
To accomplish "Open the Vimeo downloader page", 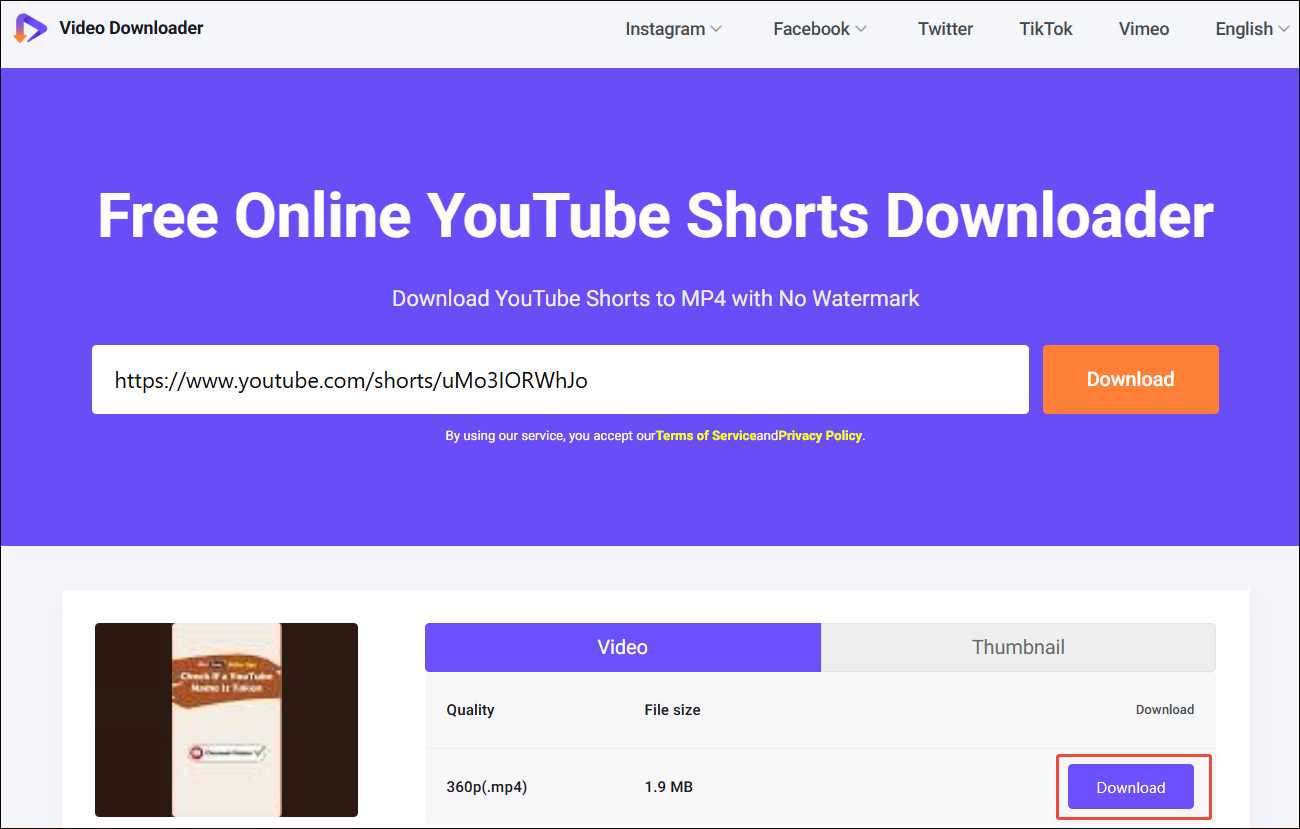I will coord(1144,29).
